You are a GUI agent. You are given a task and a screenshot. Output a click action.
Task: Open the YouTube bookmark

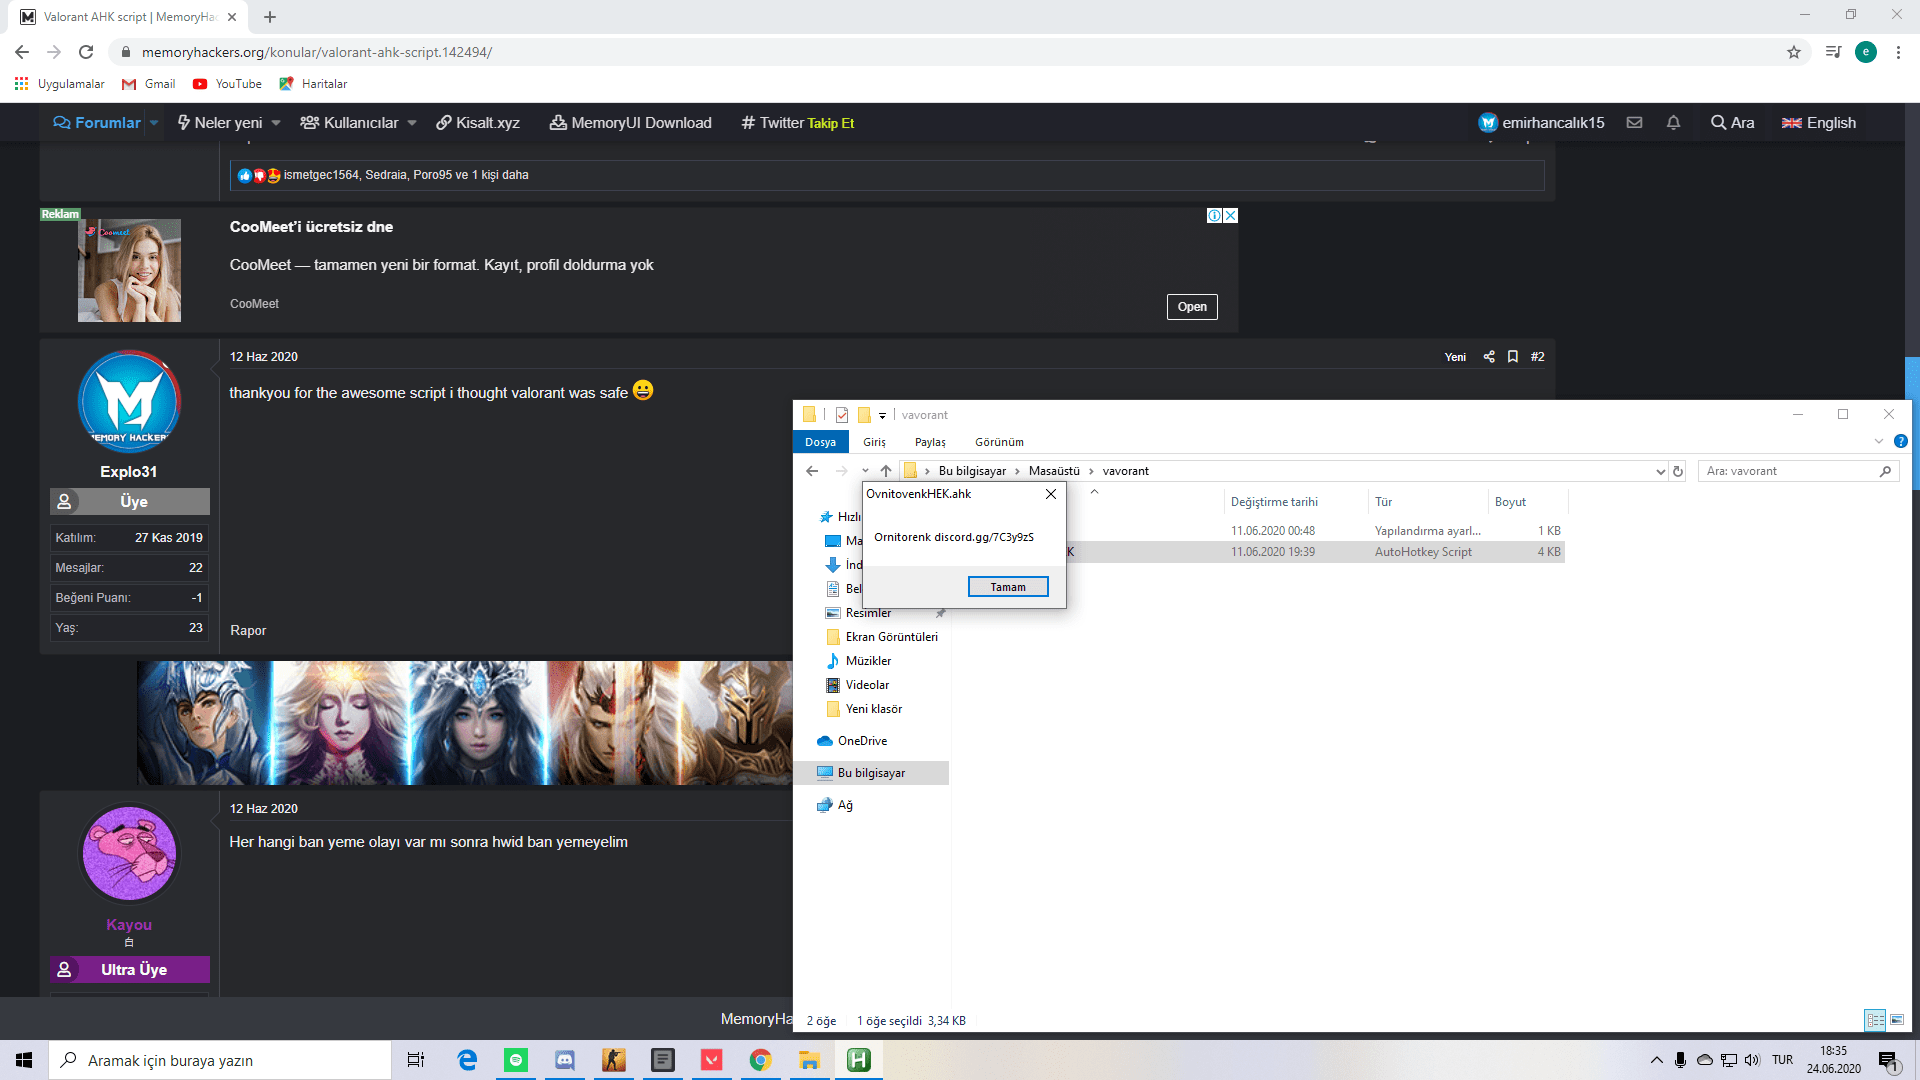[x=228, y=84]
